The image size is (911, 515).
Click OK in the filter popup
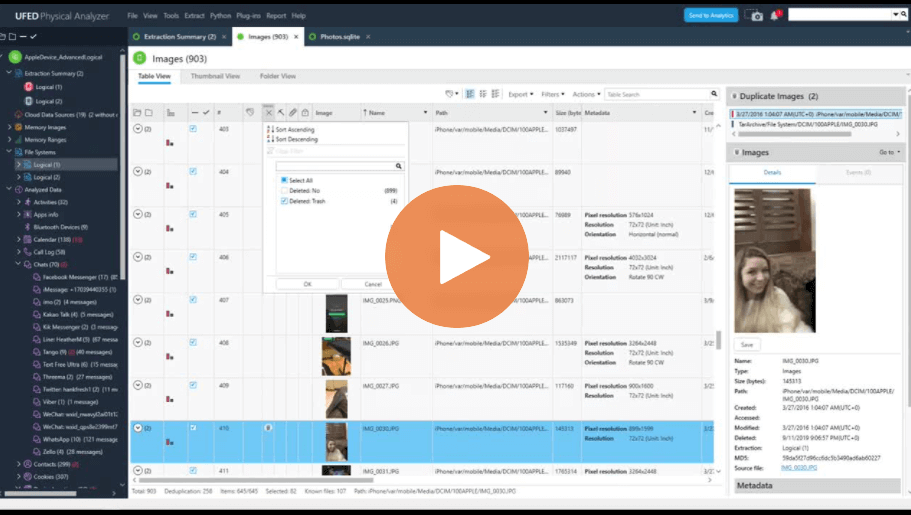306,284
